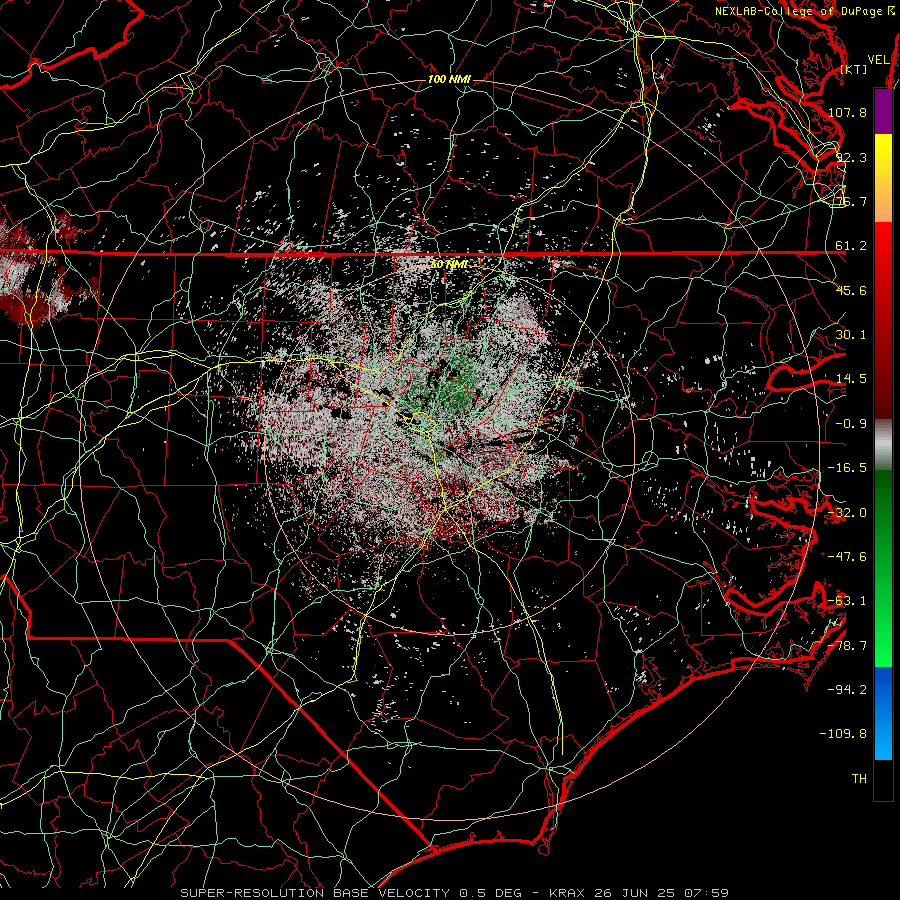Click the VEL legend title
Screen dimensions: 900x900
[x=879, y=60]
